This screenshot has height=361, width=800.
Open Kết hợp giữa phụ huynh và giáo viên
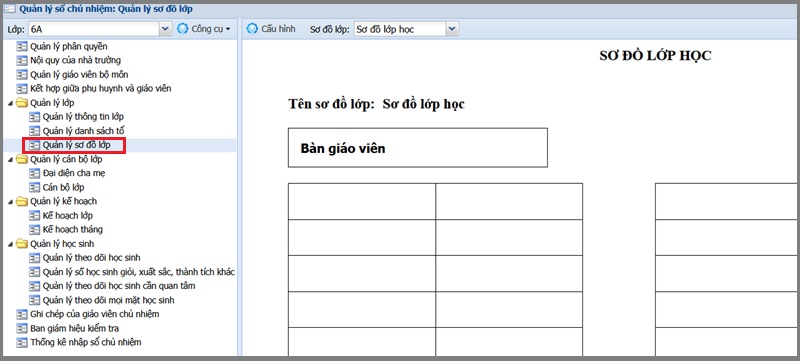coord(101,89)
